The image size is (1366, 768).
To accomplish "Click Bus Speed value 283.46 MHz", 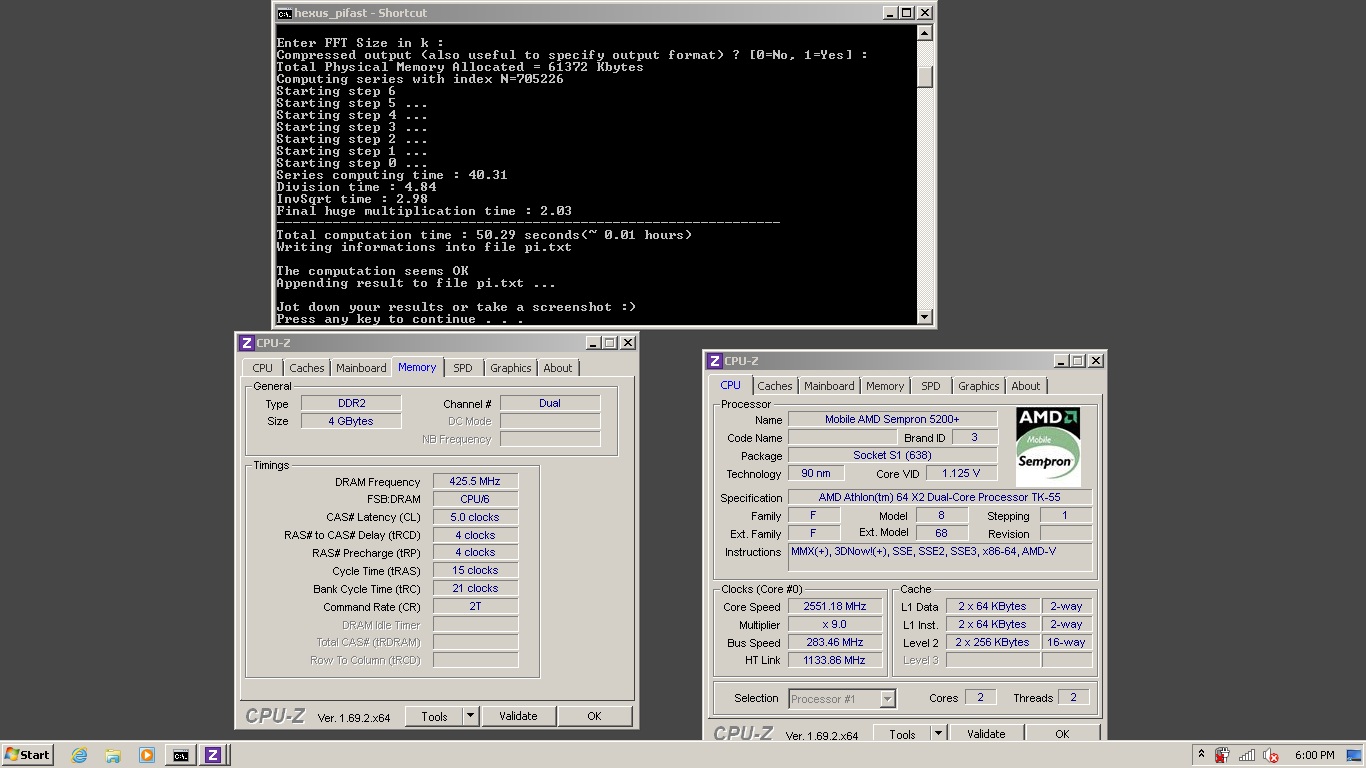I will [x=835, y=642].
